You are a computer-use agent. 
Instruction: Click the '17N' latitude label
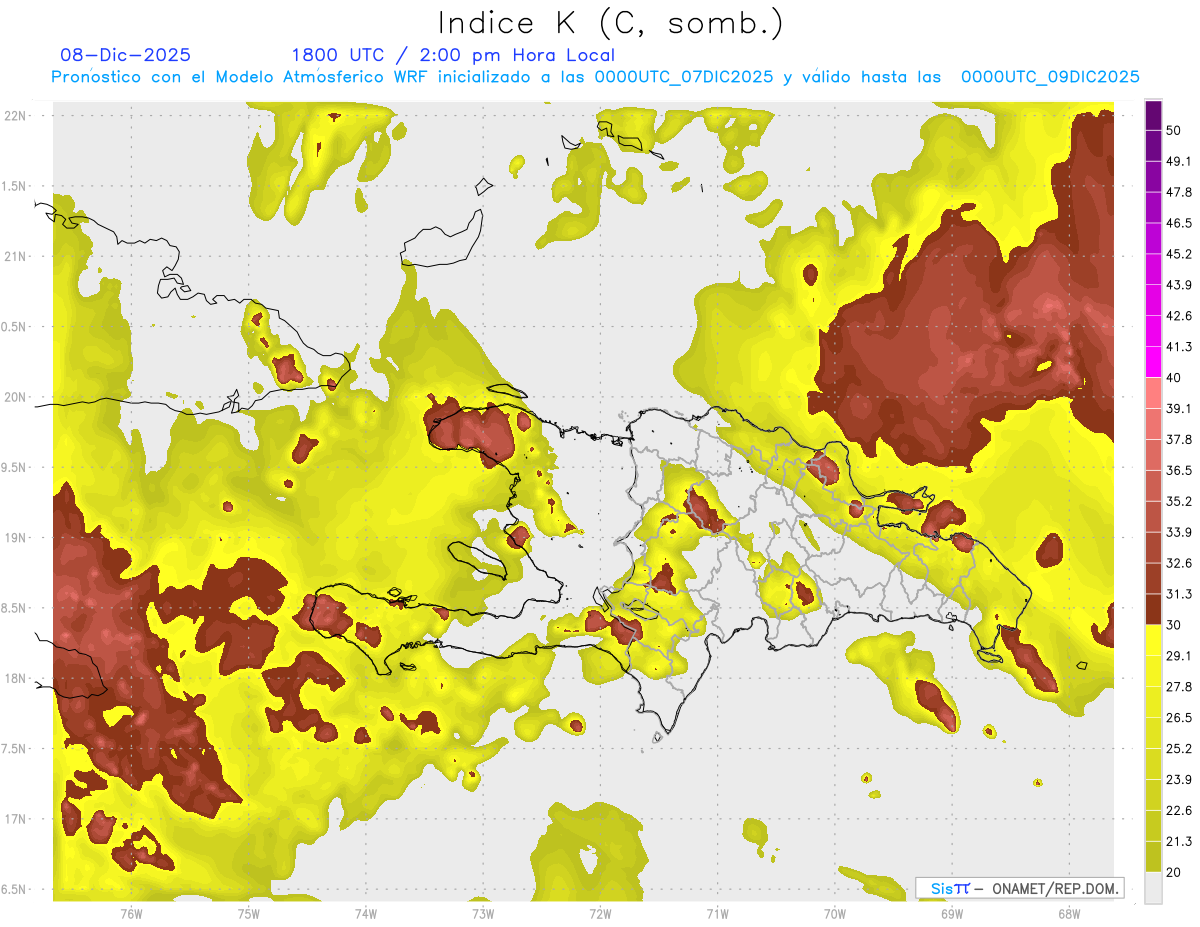pyautogui.click(x=16, y=819)
